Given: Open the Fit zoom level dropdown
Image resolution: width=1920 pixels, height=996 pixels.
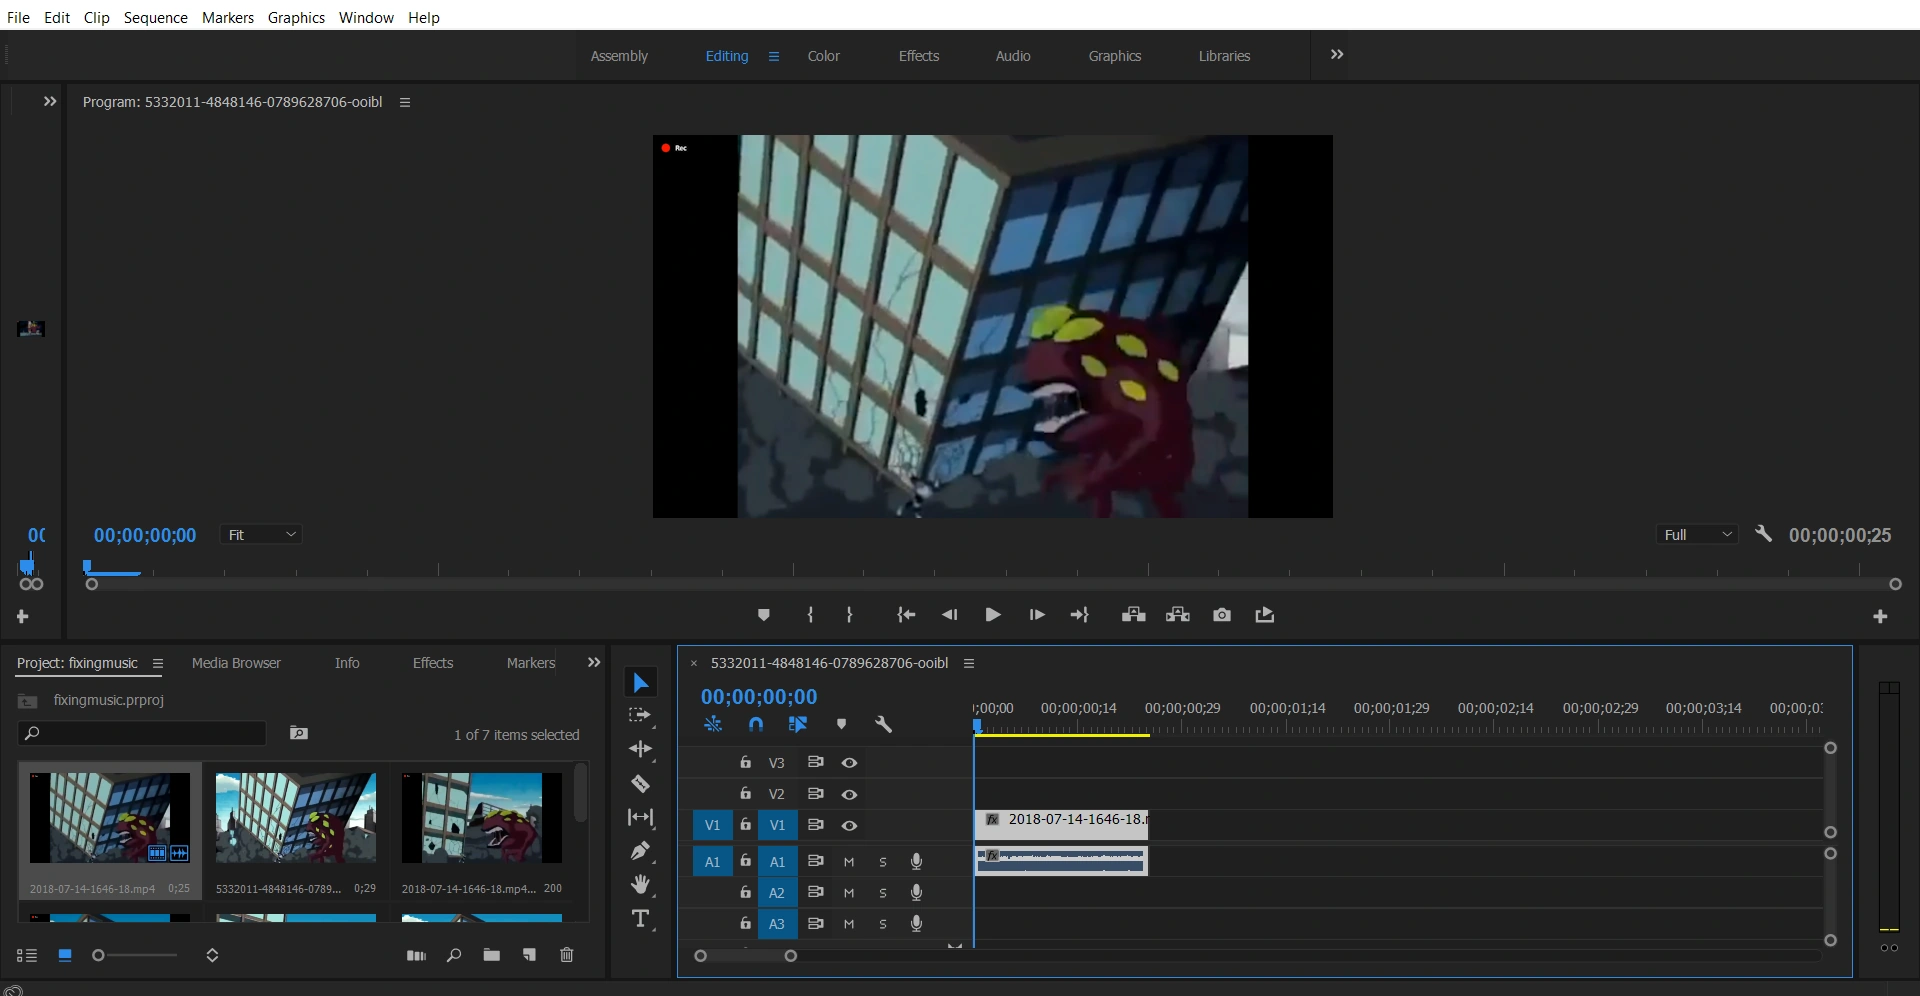Looking at the screenshot, I should click(261, 535).
